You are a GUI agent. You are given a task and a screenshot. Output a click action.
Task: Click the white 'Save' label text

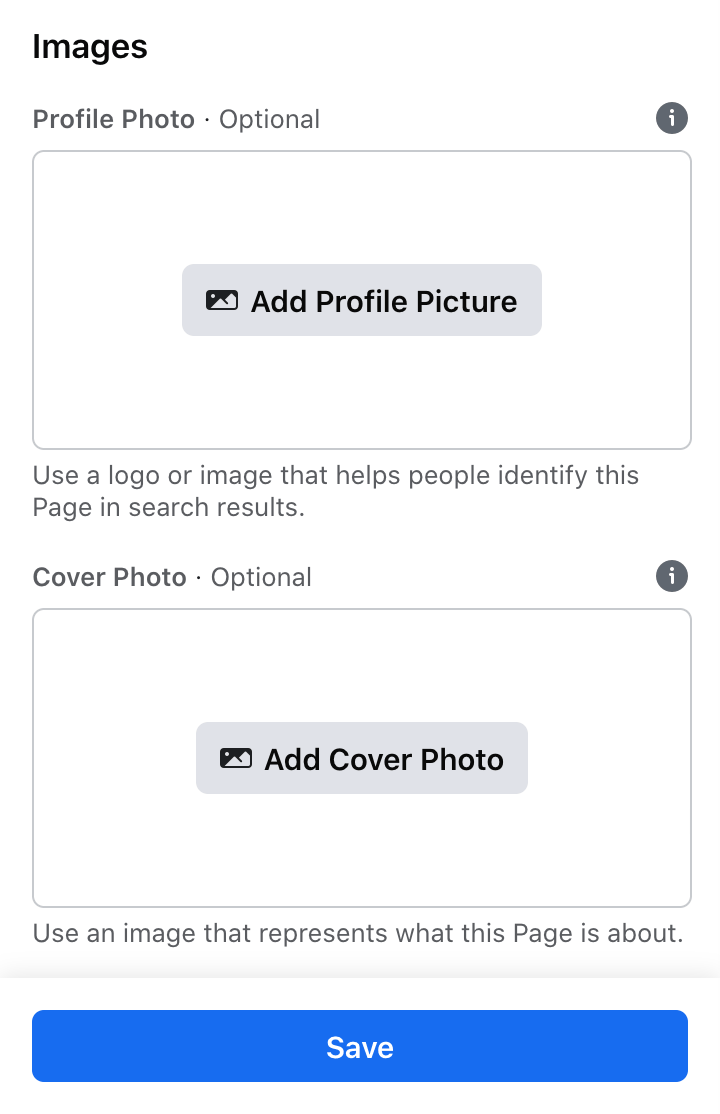pos(360,1047)
